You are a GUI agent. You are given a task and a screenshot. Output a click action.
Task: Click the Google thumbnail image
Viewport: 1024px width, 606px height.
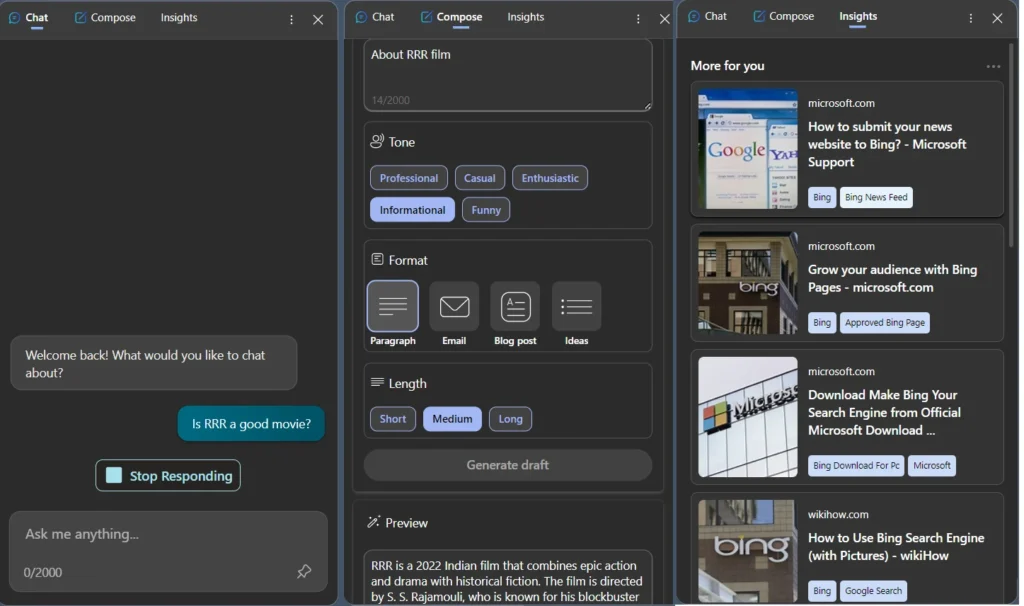(x=748, y=149)
